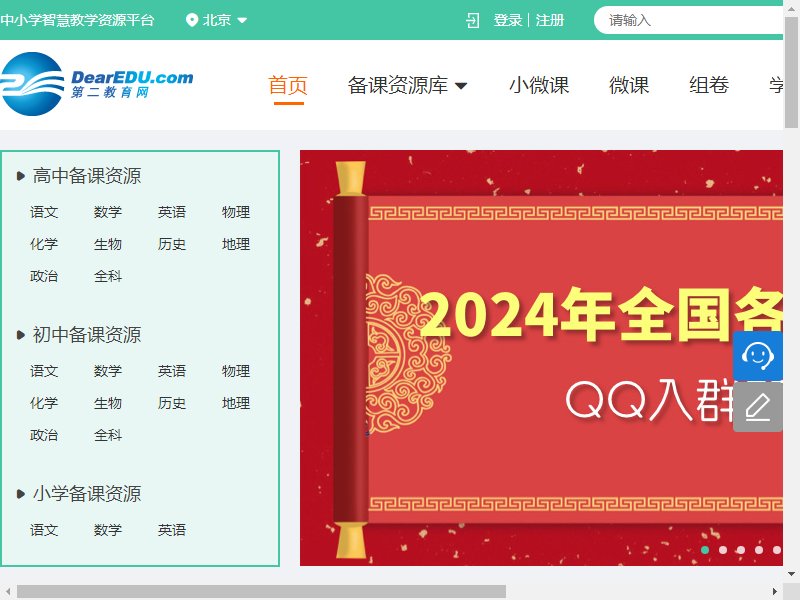The height and width of the screenshot is (600, 800).
Task: Click the triangle bullet beside 高中备课资源
Action: (x=20, y=176)
